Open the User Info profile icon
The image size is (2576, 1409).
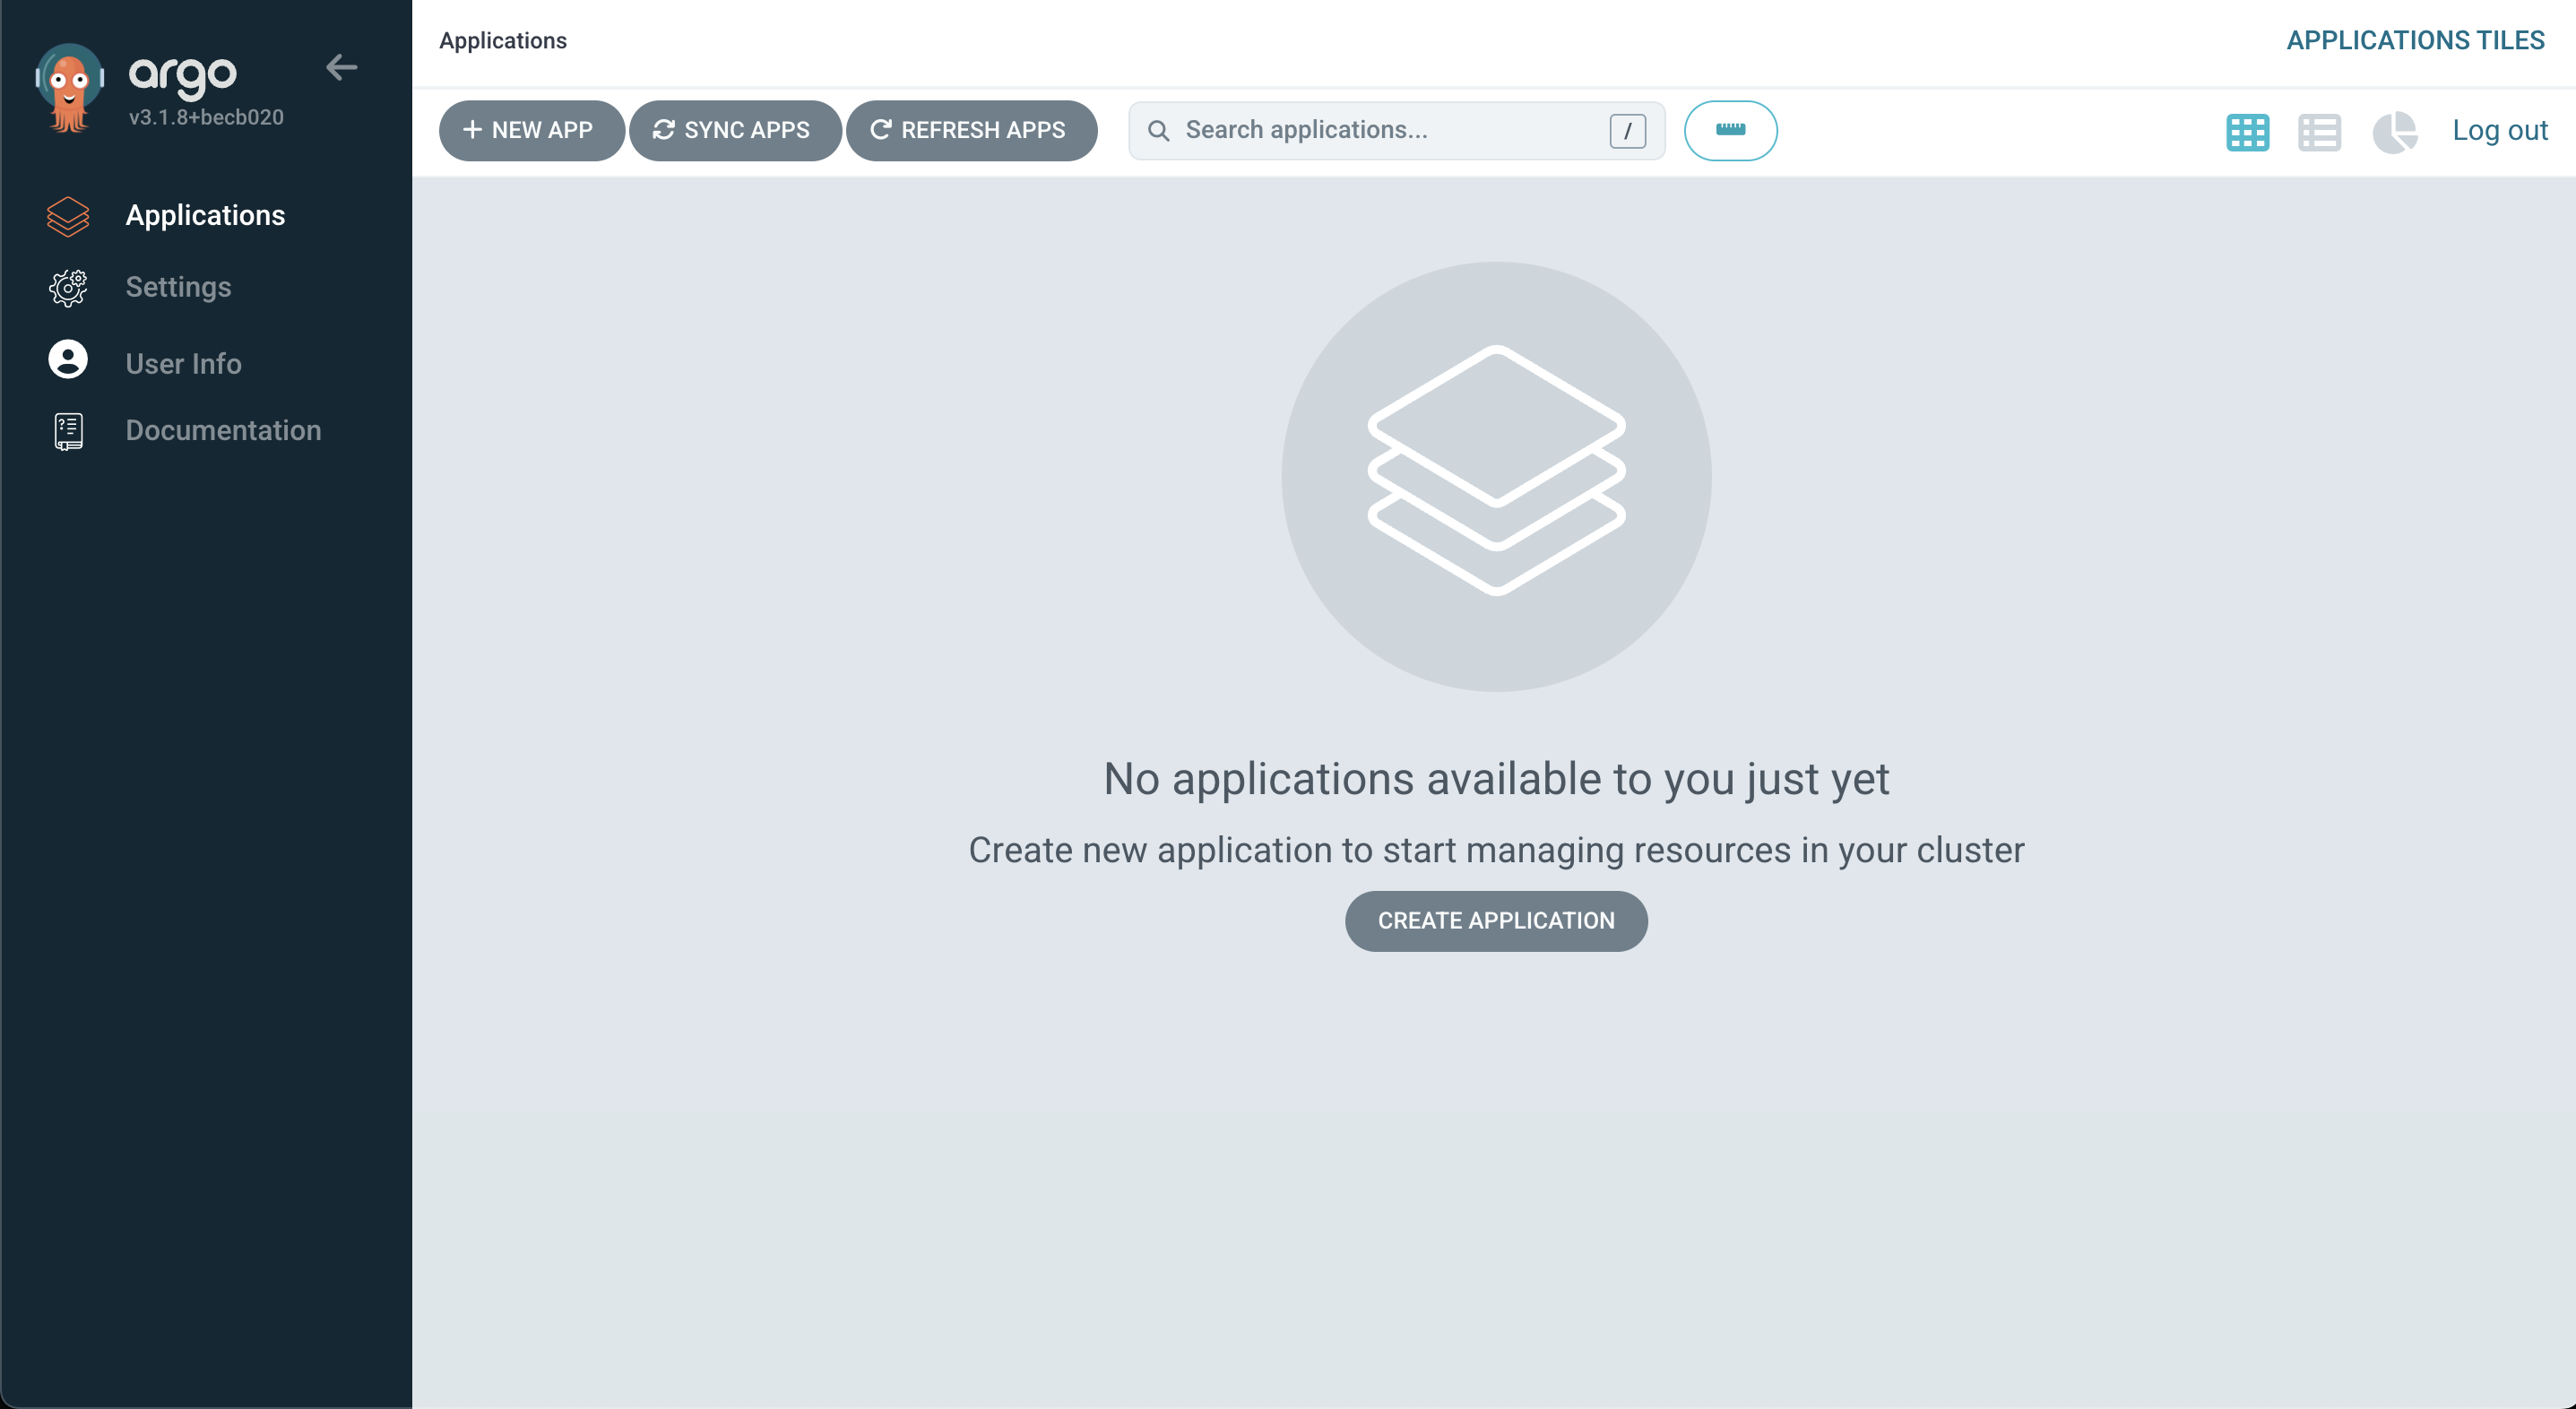coord(68,360)
